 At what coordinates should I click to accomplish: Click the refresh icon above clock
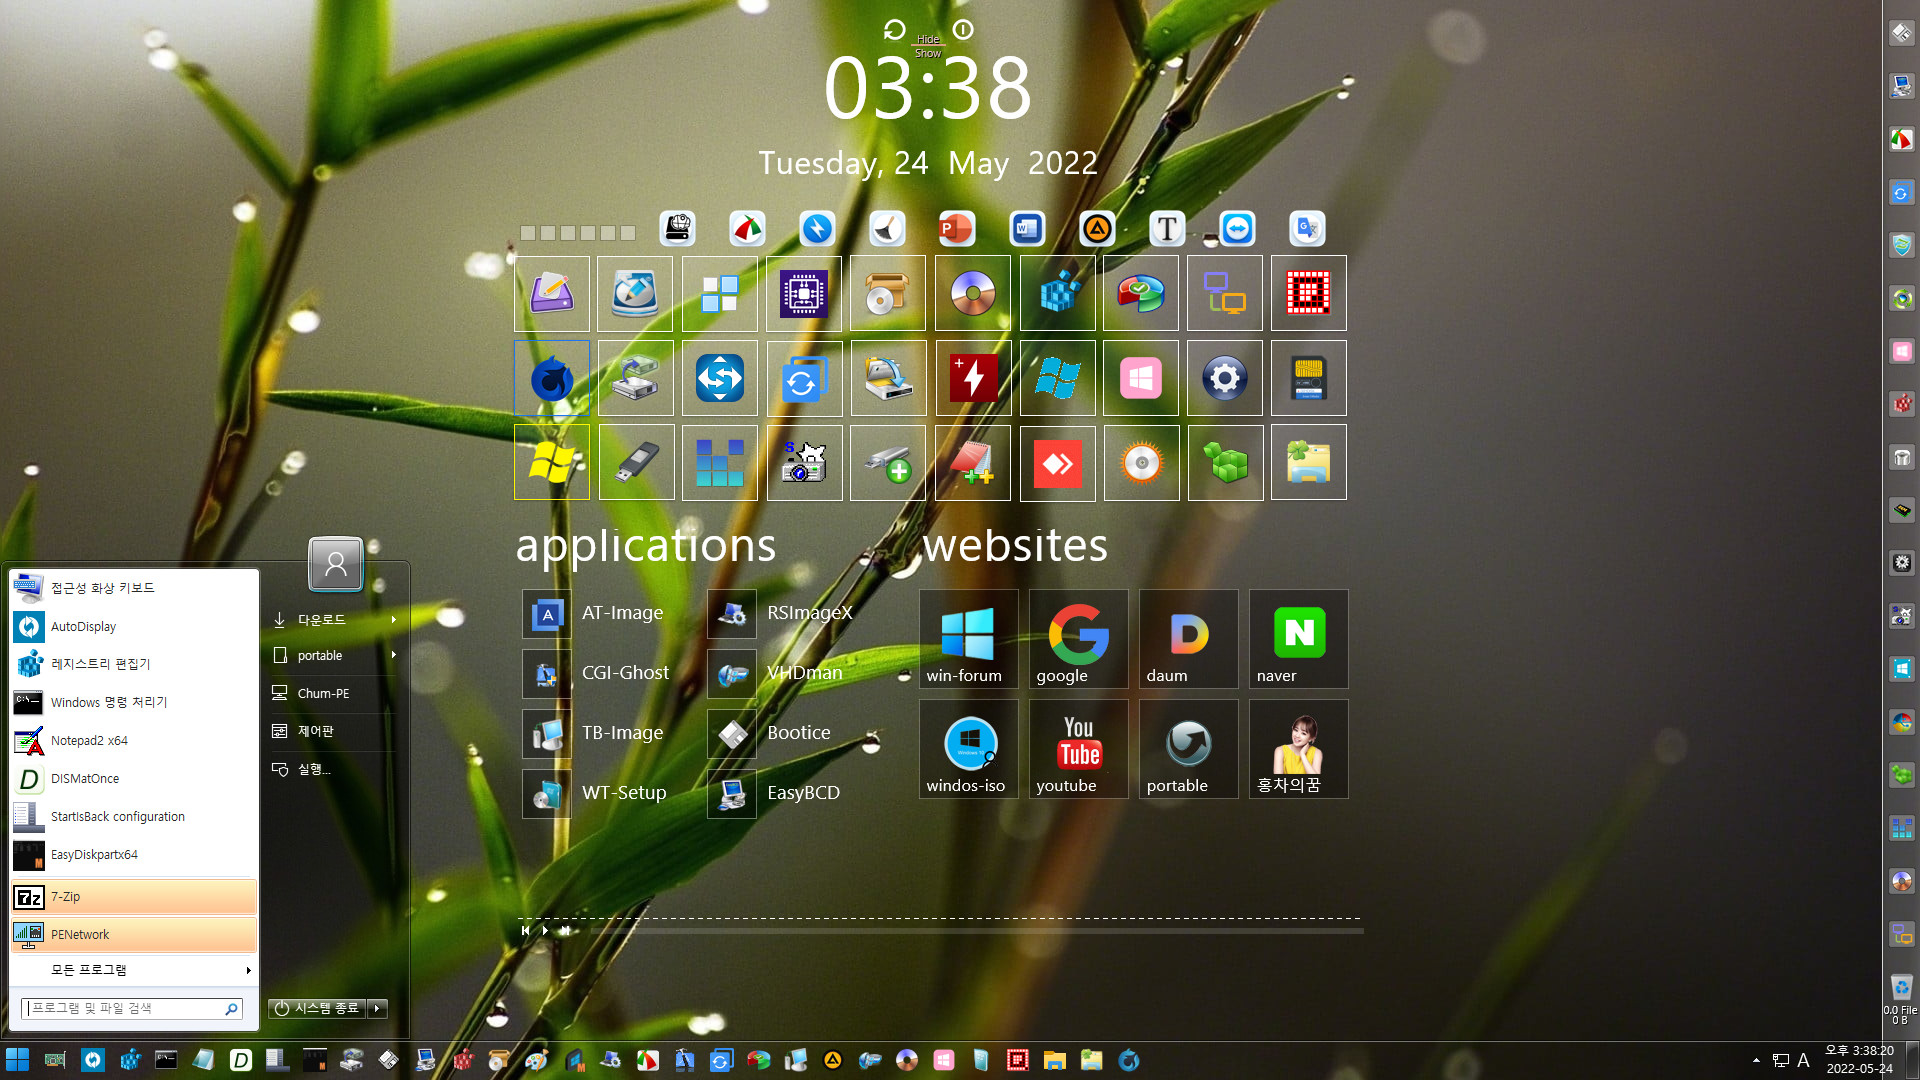(x=894, y=30)
